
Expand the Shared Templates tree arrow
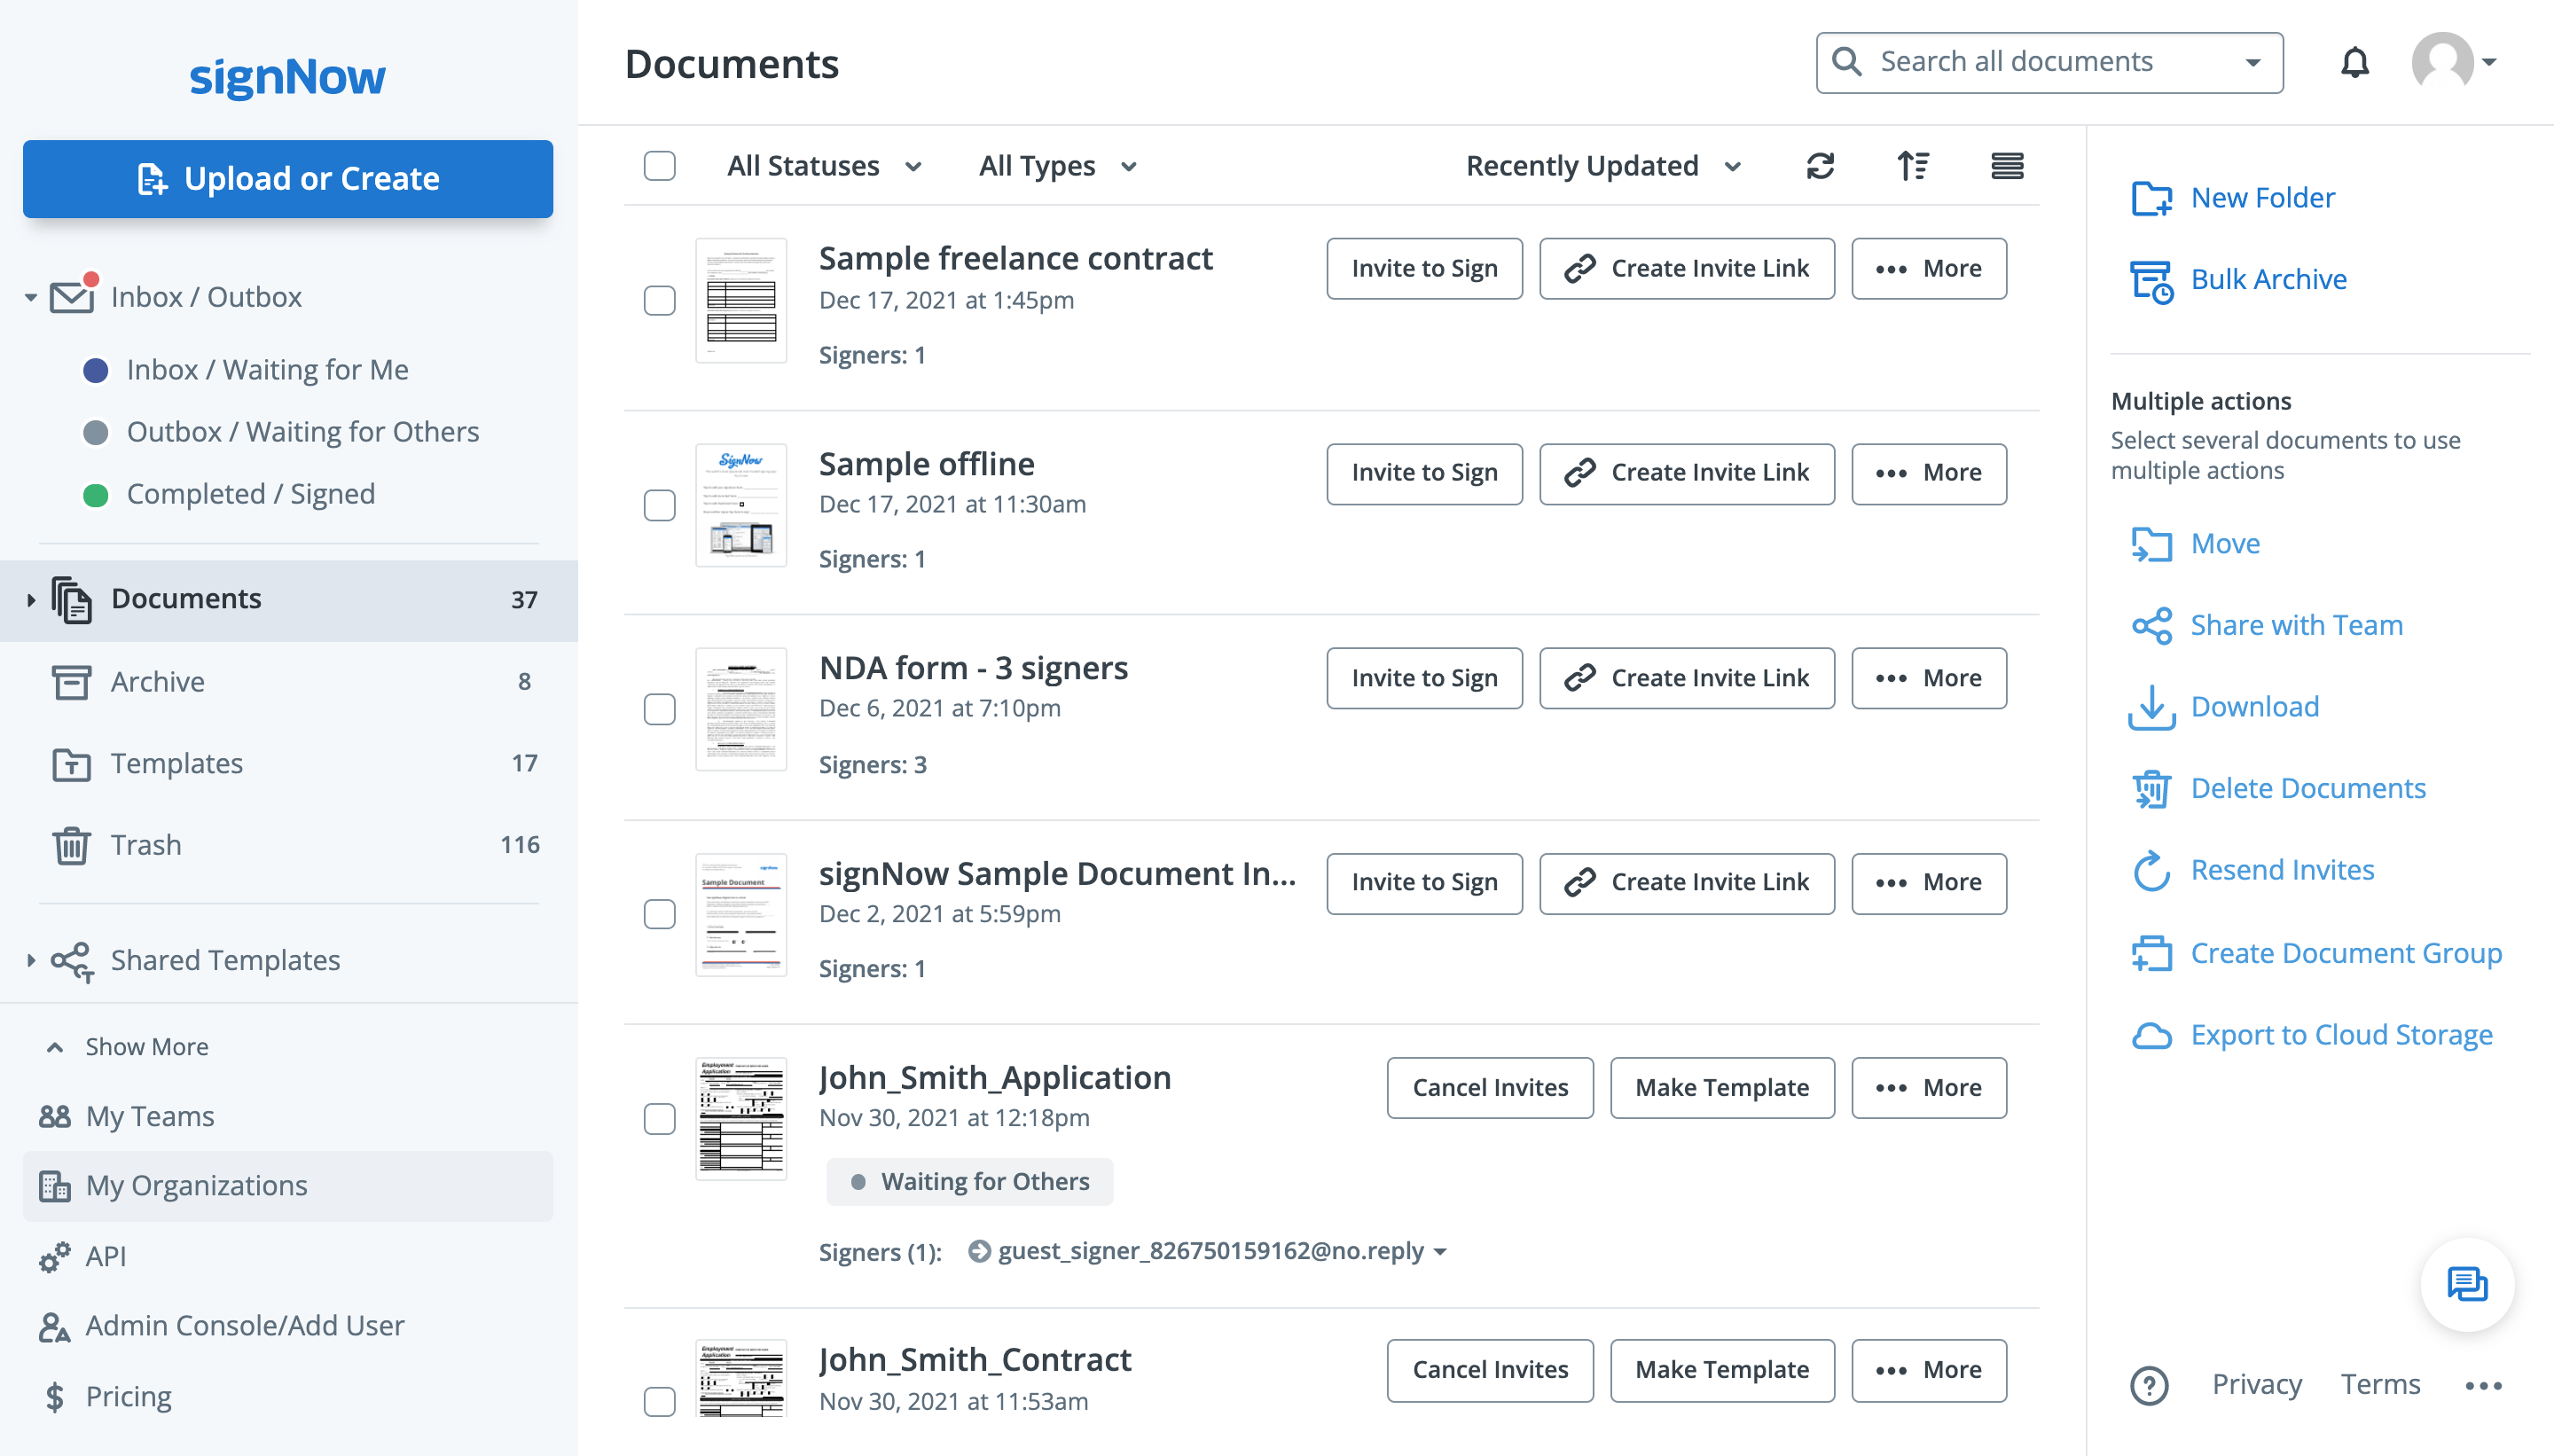click(31, 960)
